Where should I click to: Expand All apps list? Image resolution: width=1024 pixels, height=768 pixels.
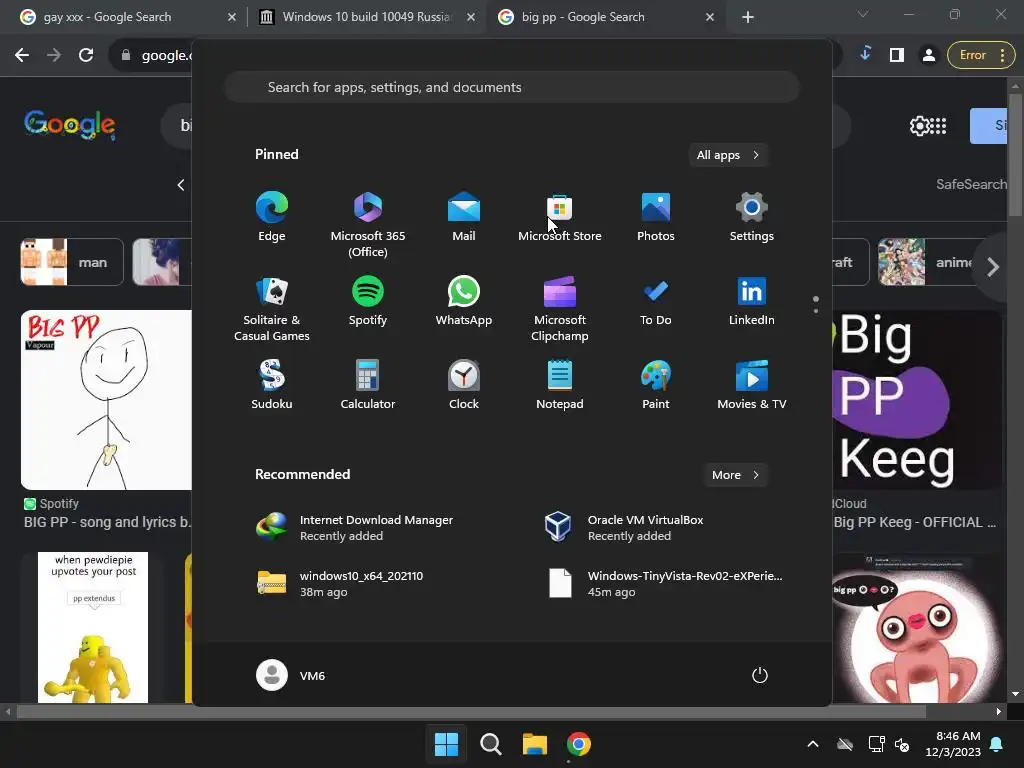coord(728,155)
